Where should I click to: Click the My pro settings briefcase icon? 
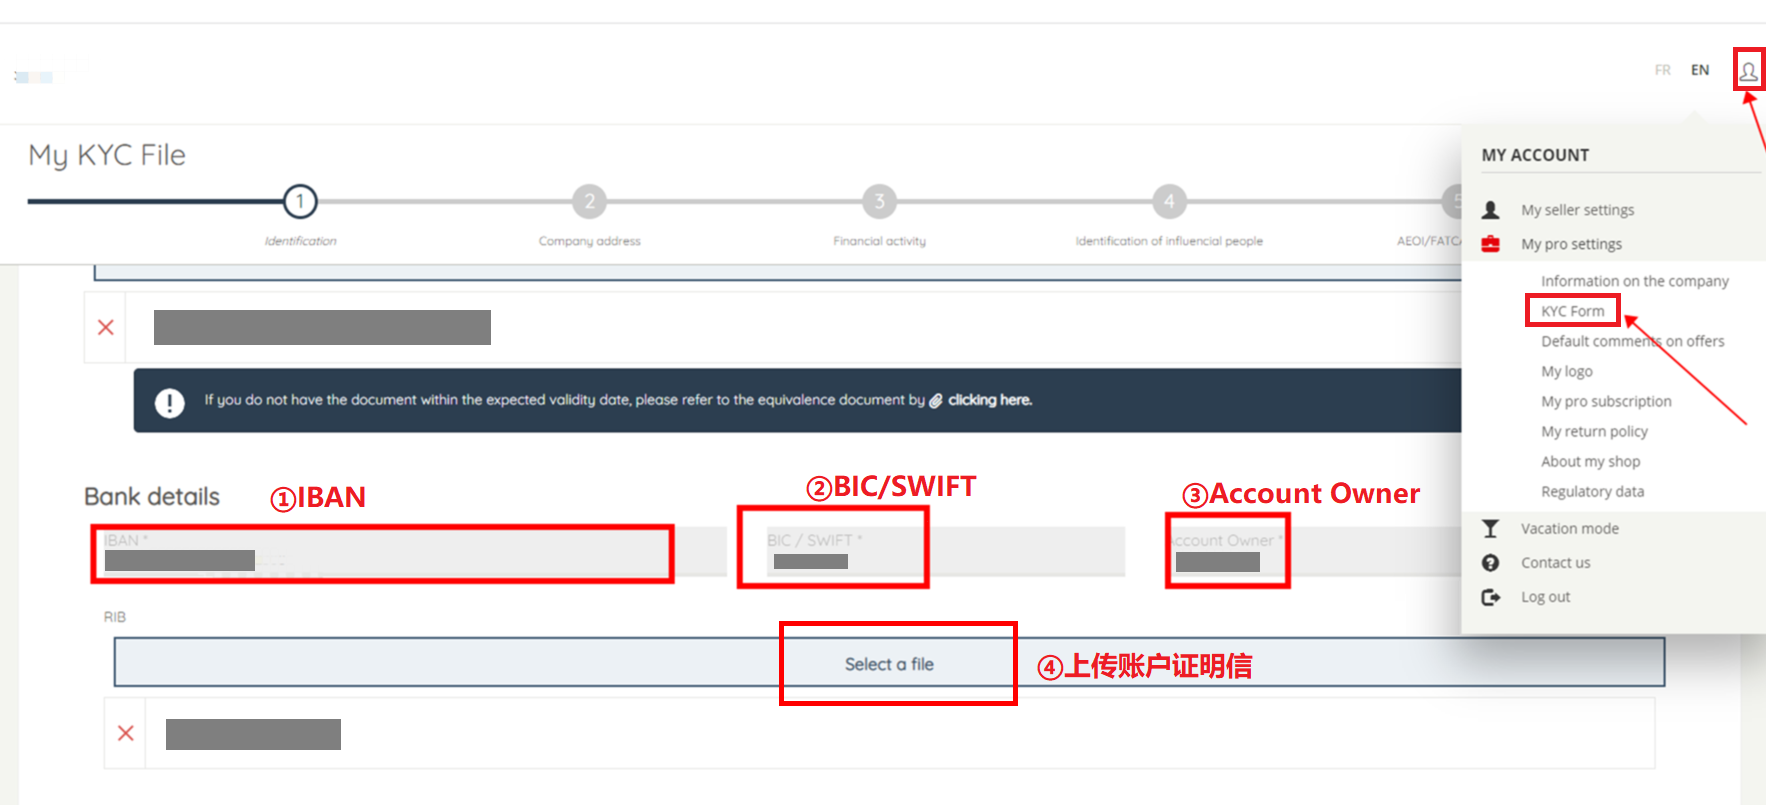pos(1490,244)
